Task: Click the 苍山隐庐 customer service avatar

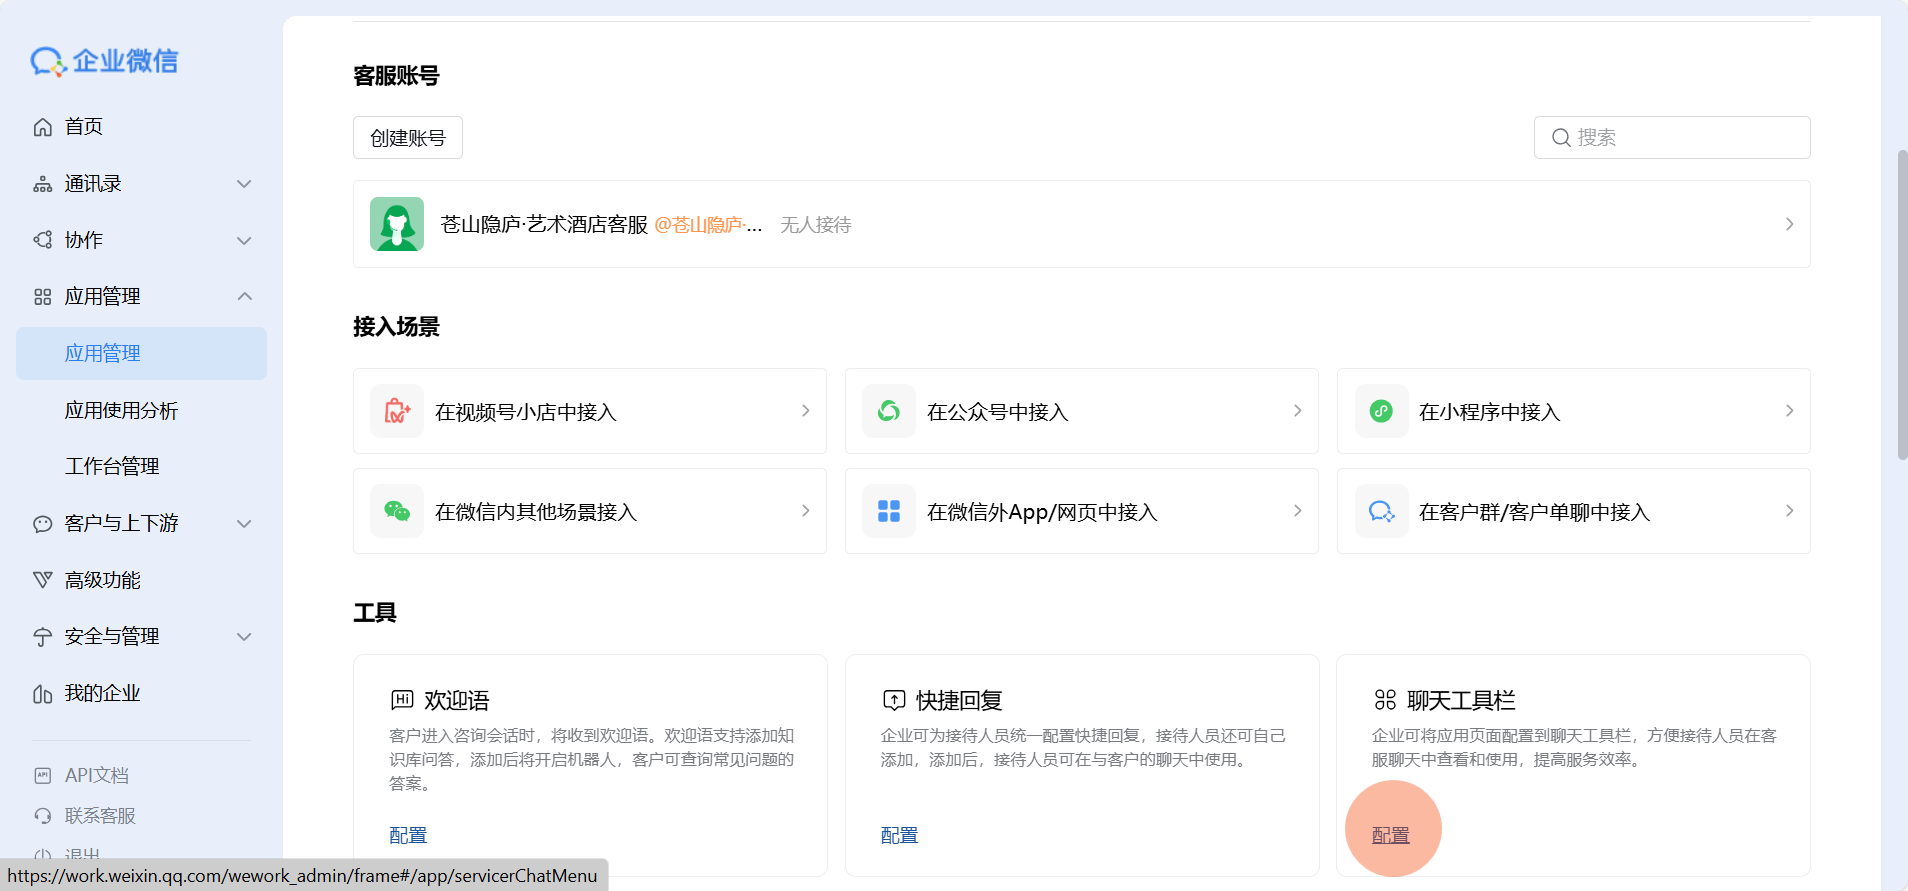Action: [x=397, y=224]
